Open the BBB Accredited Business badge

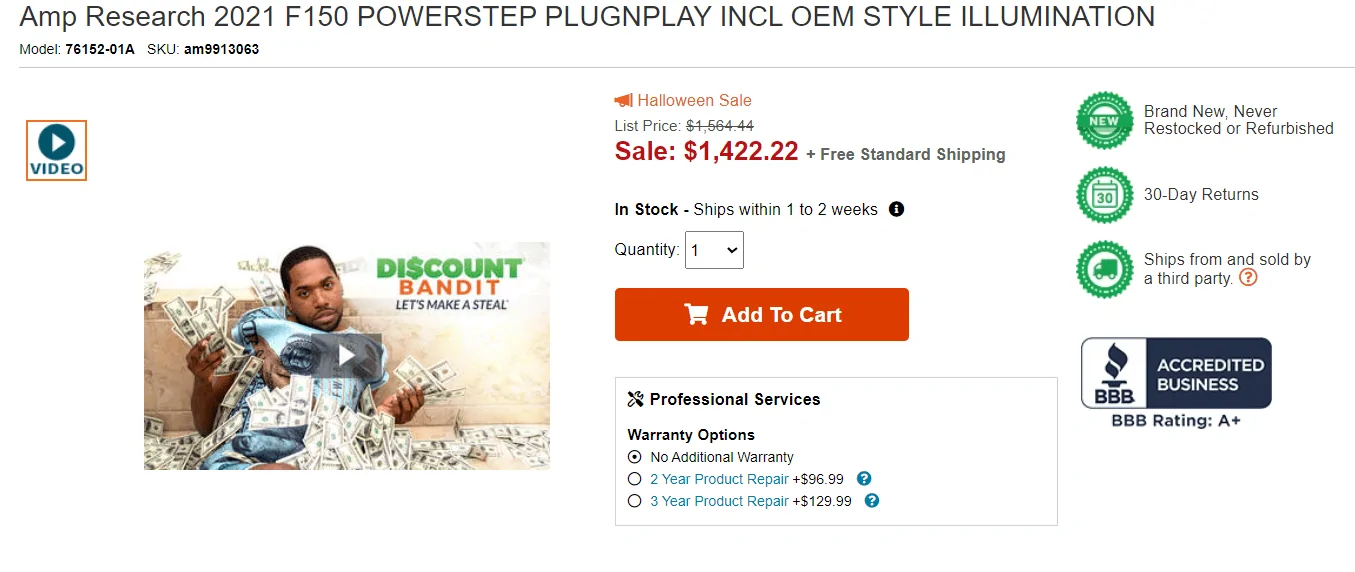[1176, 383]
